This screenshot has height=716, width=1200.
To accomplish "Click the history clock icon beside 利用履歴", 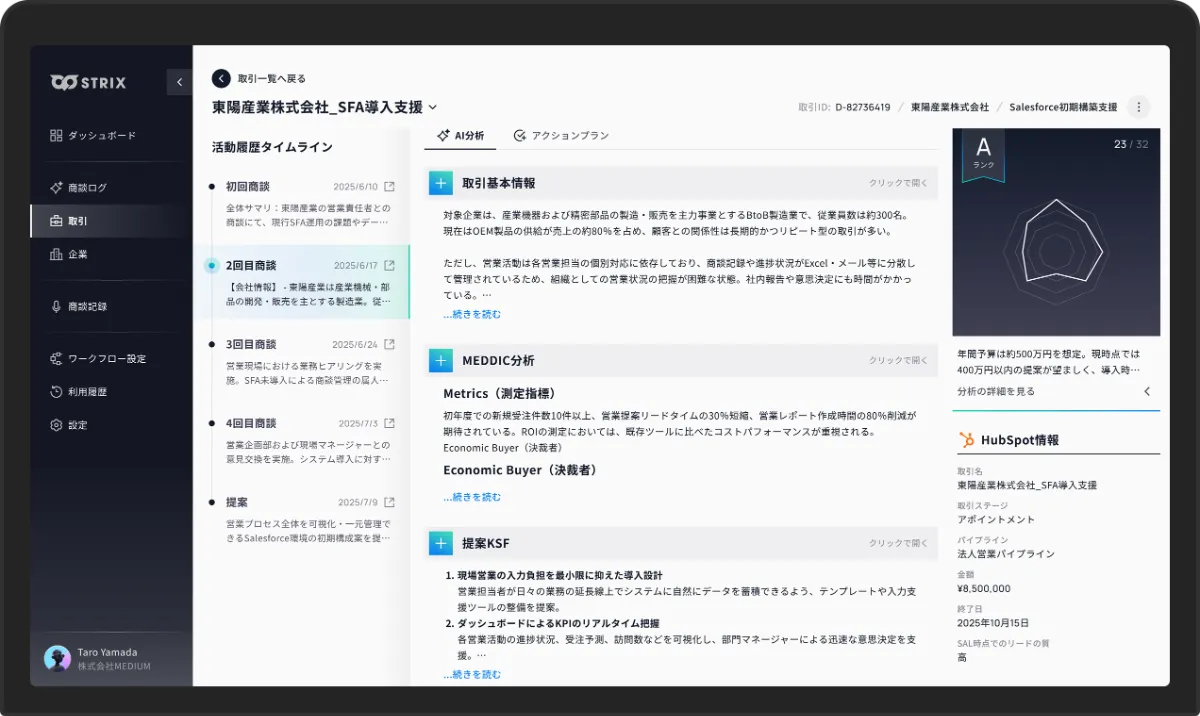I will 56,392.
